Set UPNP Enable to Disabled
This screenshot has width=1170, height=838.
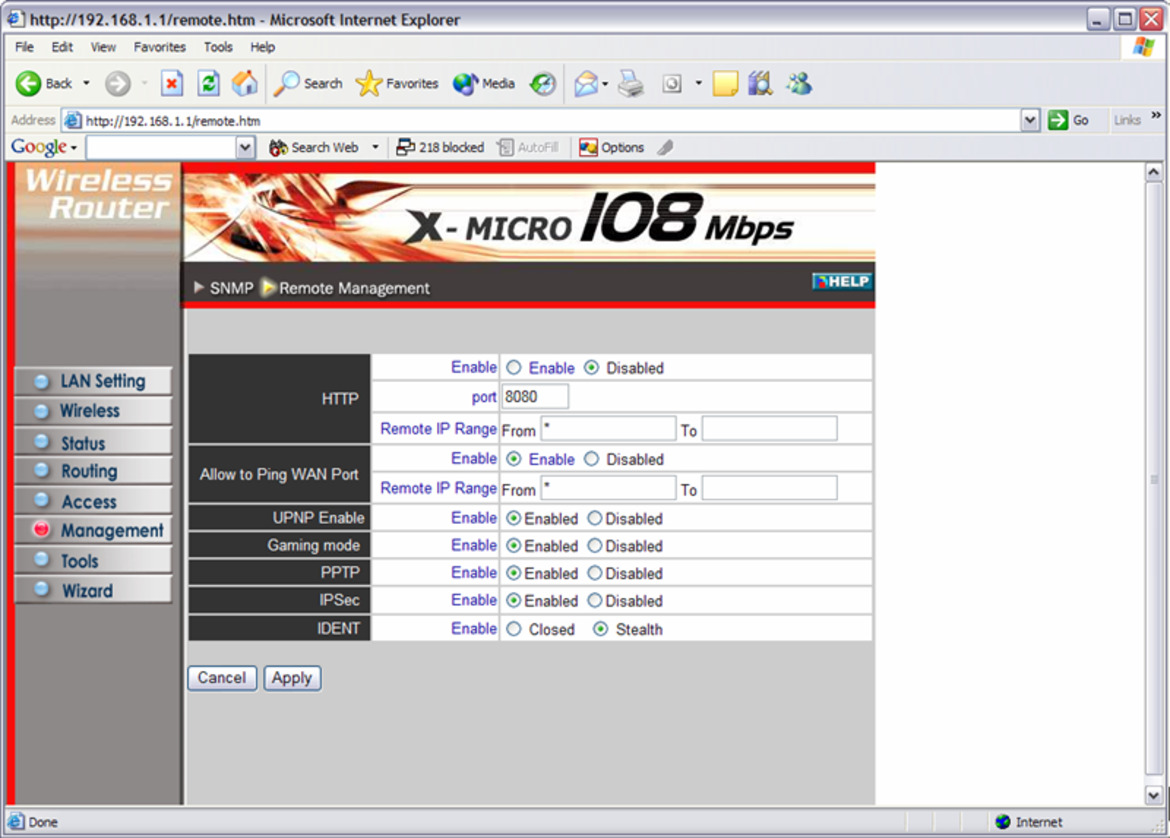coord(594,518)
